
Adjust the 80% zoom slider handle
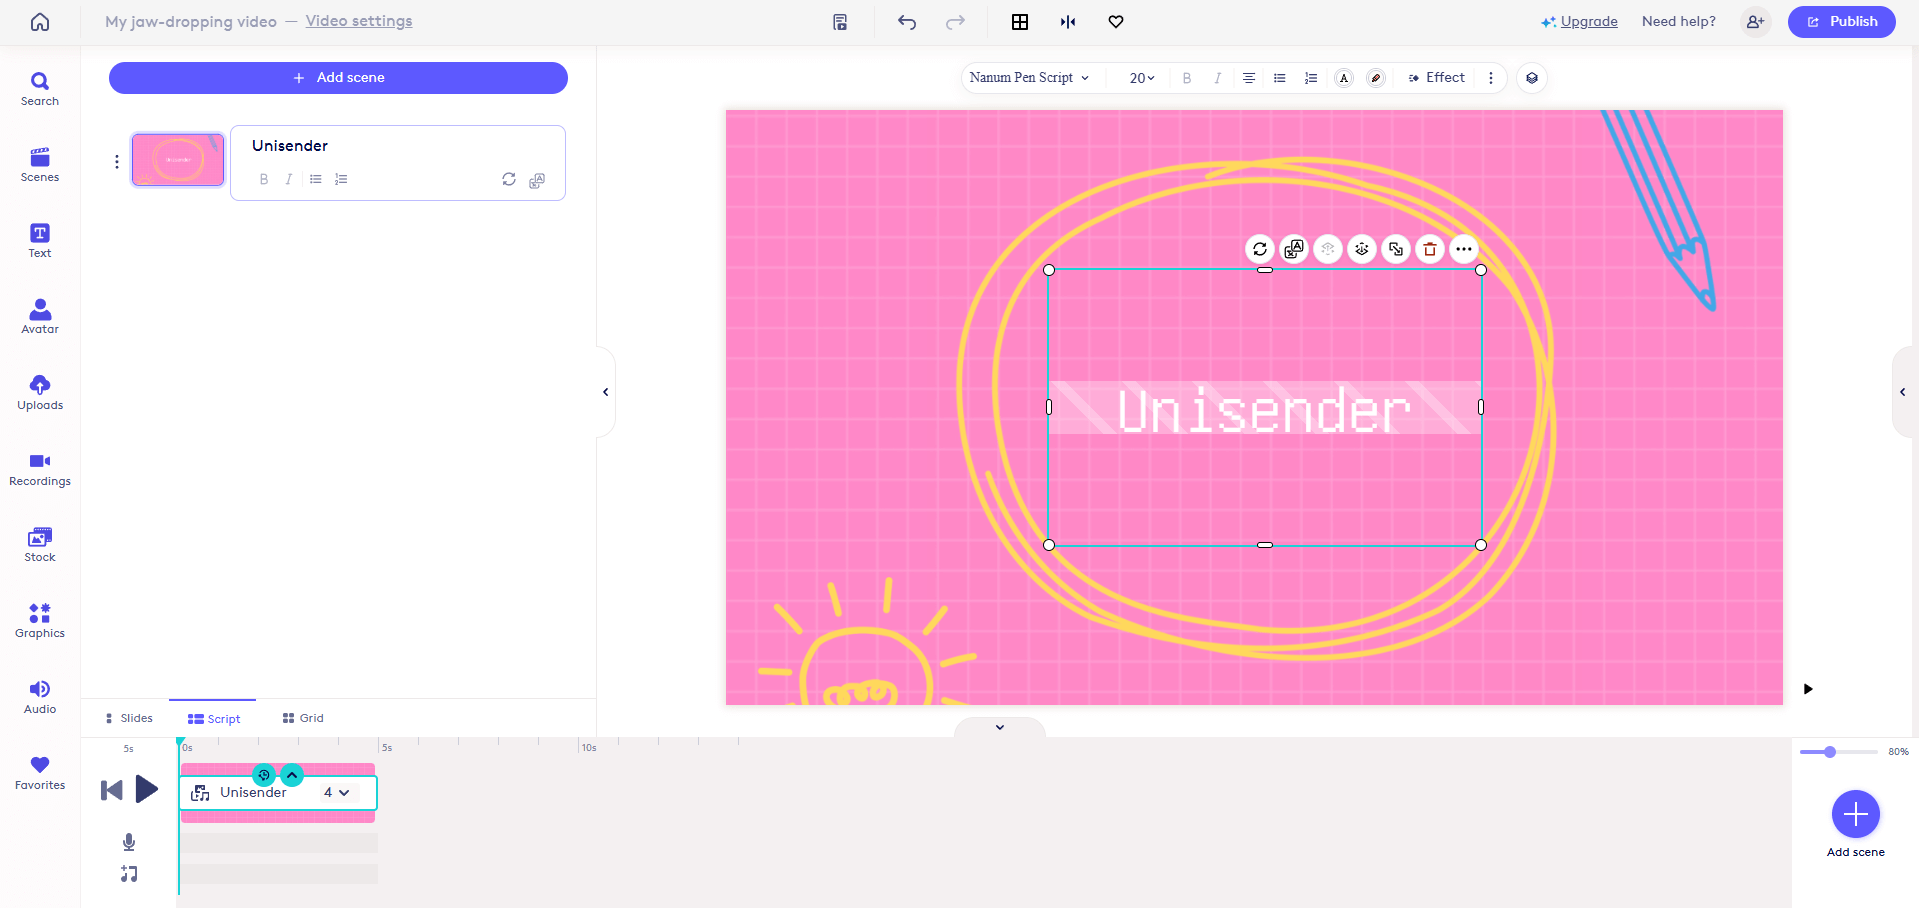coord(1830,752)
